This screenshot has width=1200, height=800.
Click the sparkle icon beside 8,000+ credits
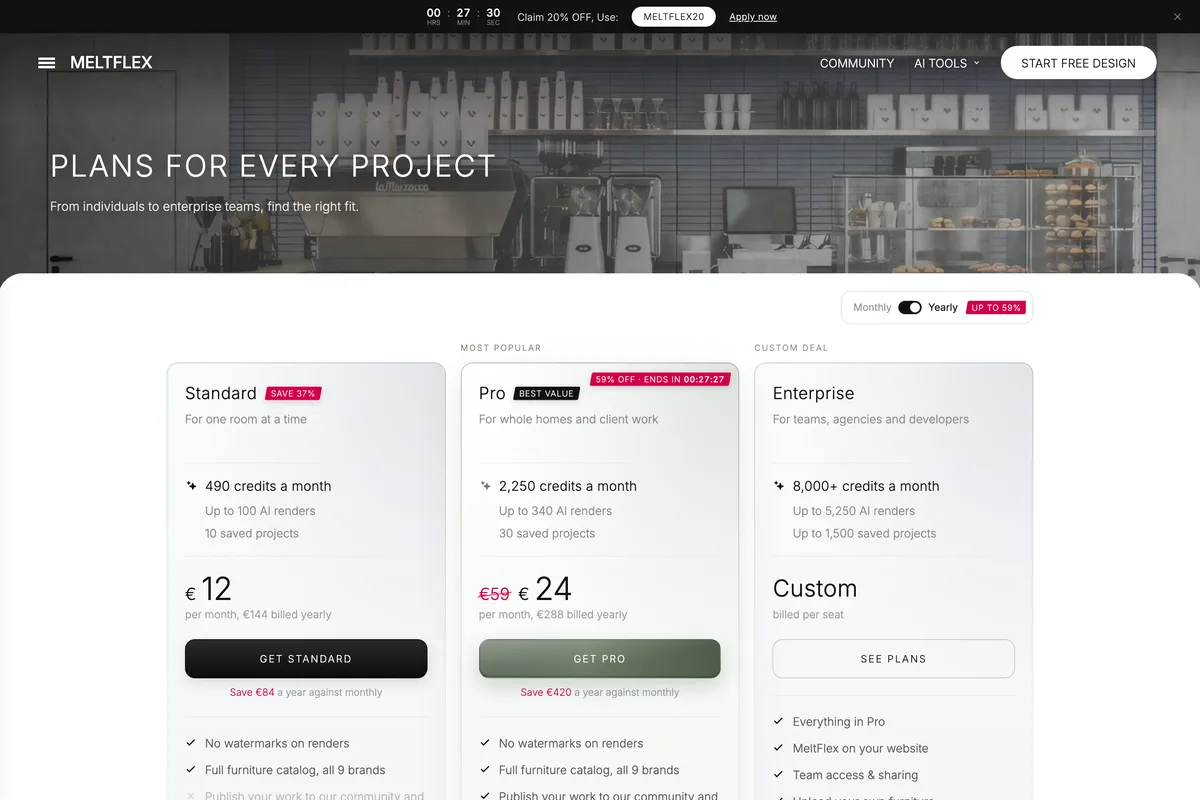pos(779,486)
